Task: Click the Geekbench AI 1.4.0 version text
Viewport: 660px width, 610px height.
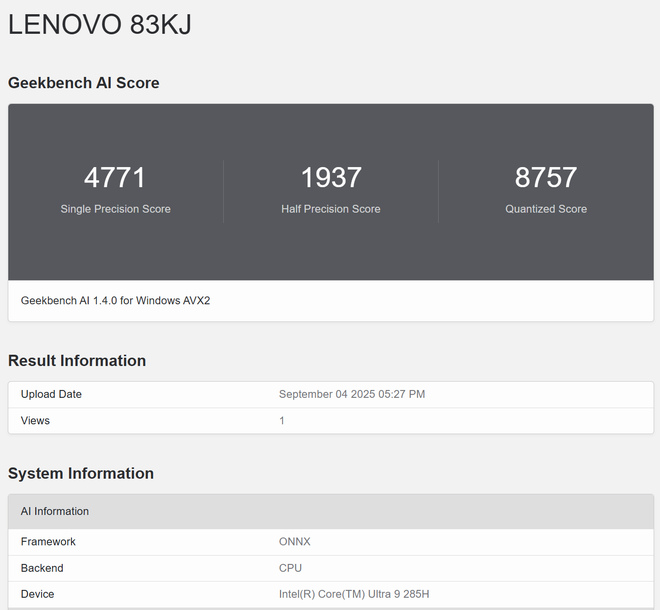Action: tap(115, 300)
